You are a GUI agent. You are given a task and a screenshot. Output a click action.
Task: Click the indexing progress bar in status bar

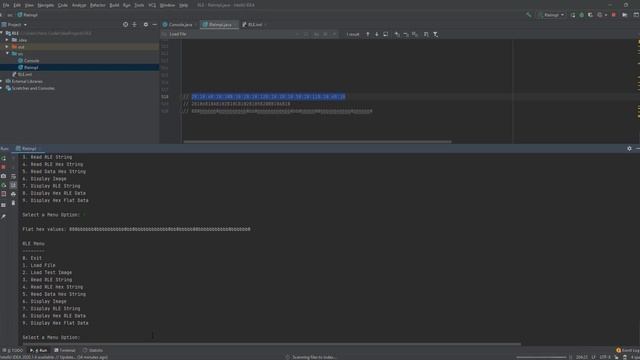[x=541, y=357]
